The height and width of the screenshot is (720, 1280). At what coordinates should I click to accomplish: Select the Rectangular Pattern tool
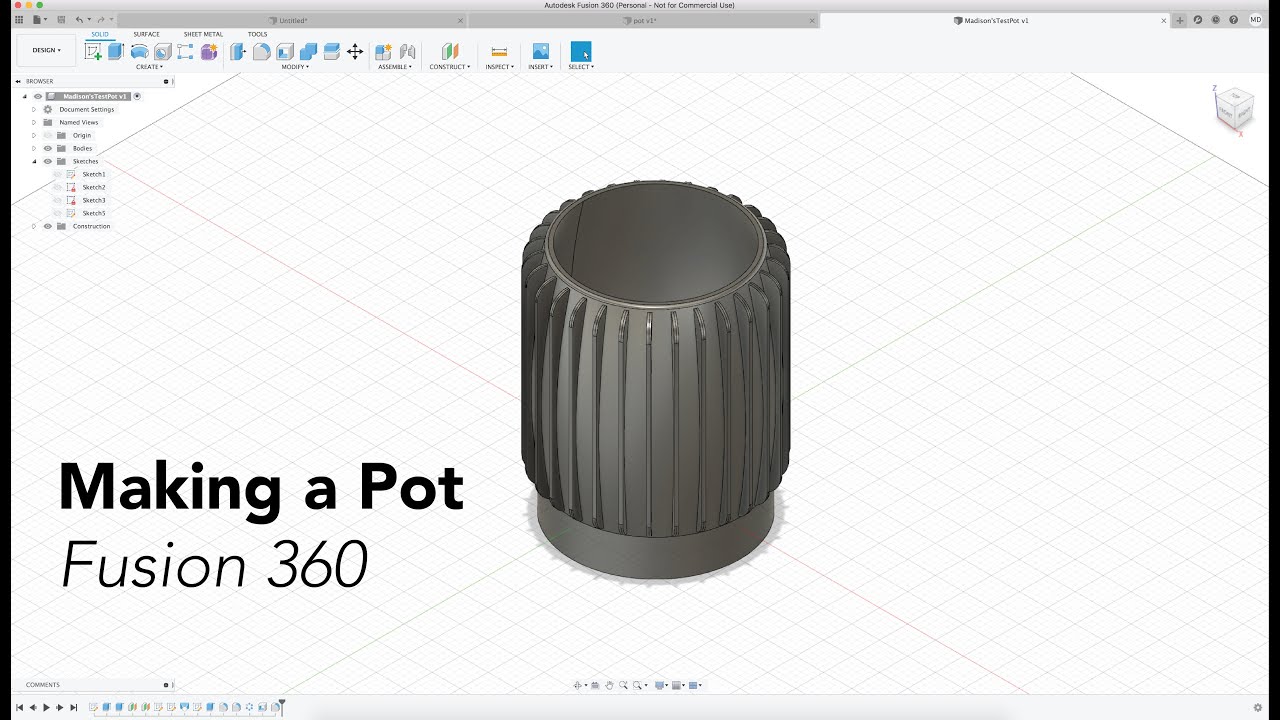point(185,52)
